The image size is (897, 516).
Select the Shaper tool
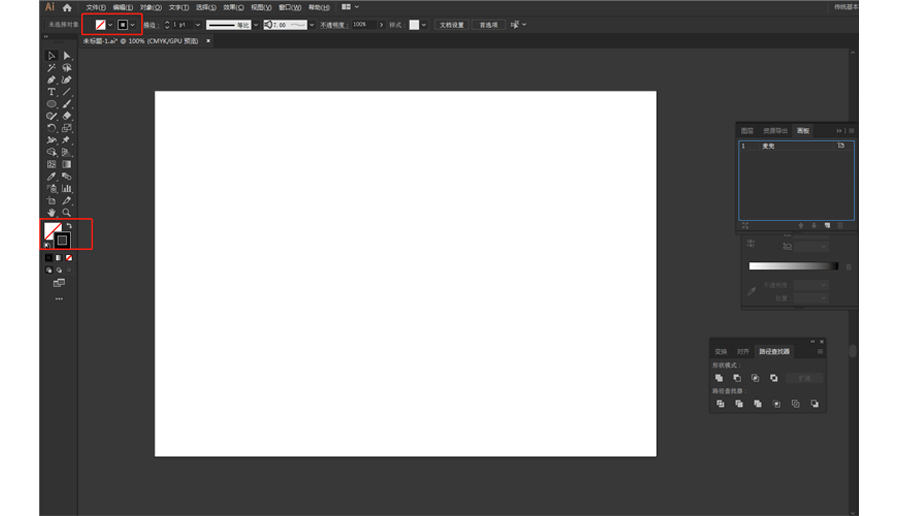tap(51, 116)
